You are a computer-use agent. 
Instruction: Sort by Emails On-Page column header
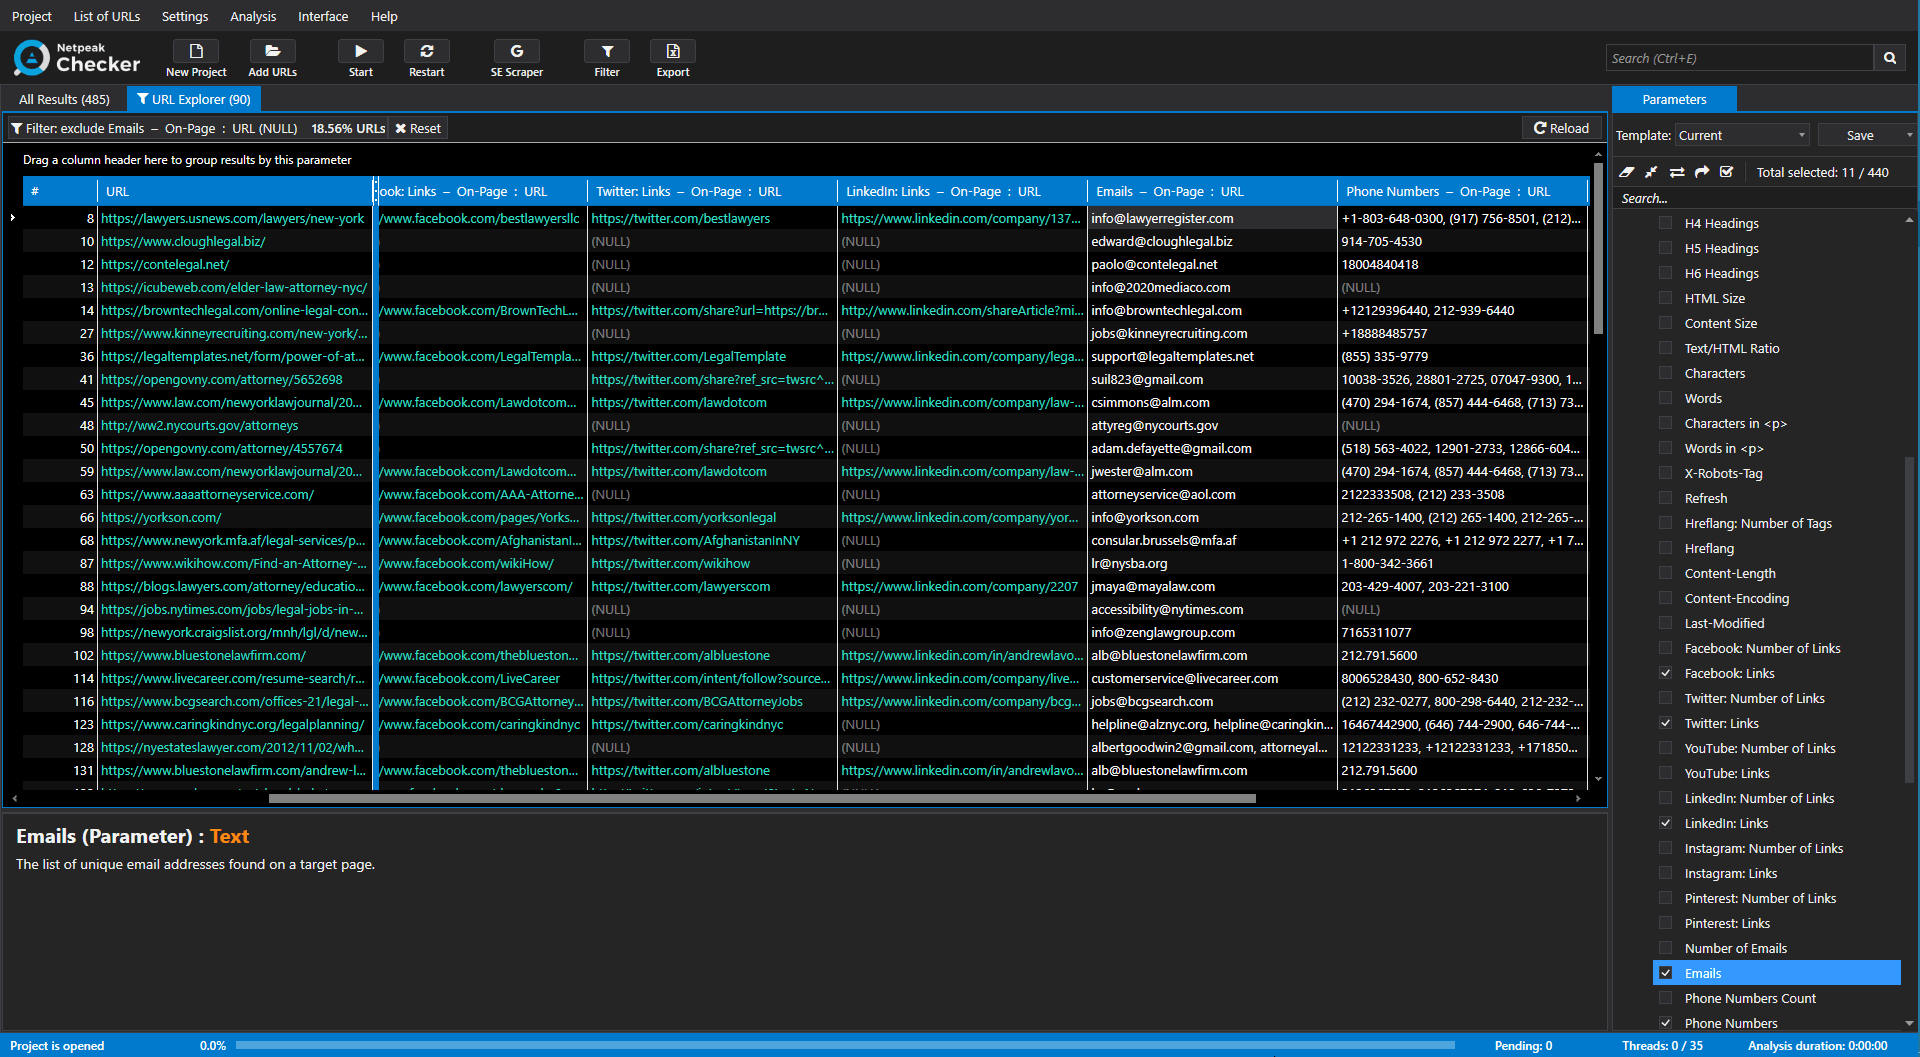click(1212, 191)
